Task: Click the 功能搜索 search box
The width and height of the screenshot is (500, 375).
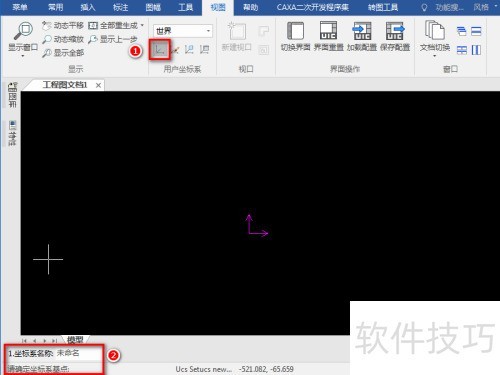Action: click(x=449, y=7)
